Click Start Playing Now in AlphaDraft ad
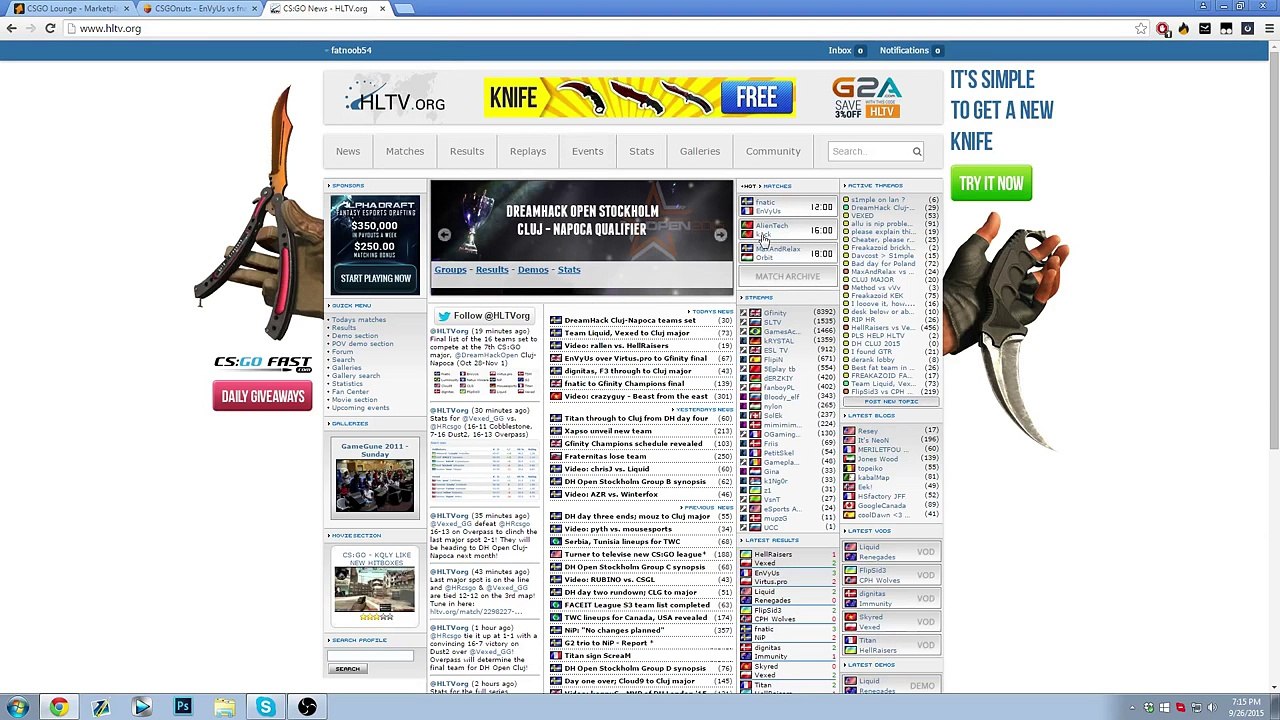Screen dimensions: 1280x720 coord(375,279)
